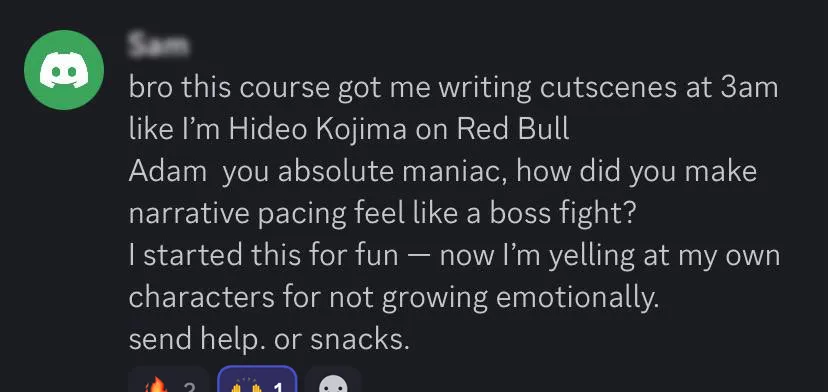Click the line about boss fight pacing
The image size is (828, 392).
[x=382, y=213]
